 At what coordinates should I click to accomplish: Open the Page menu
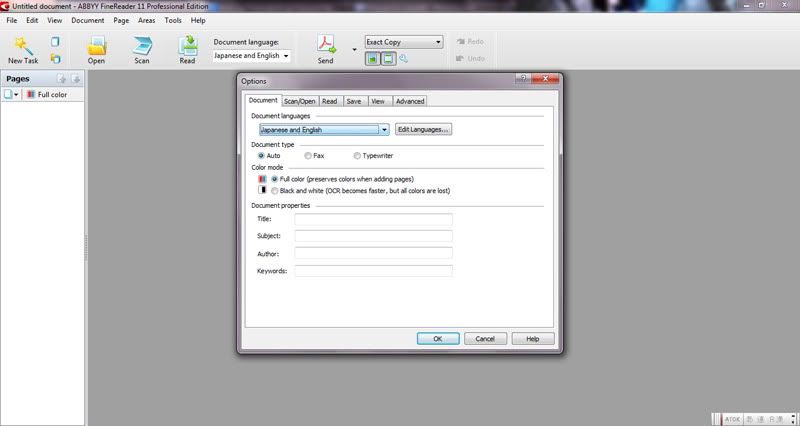click(121, 20)
